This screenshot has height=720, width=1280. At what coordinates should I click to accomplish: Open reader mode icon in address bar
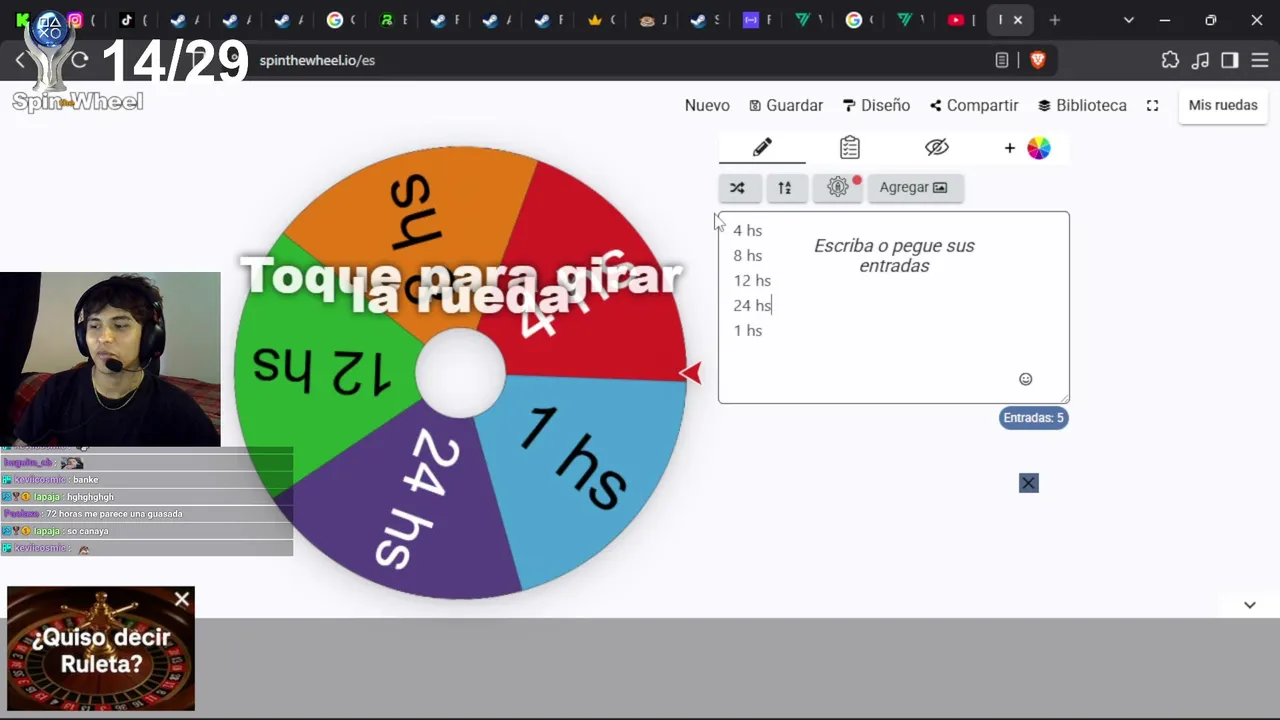(x=1001, y=60)
